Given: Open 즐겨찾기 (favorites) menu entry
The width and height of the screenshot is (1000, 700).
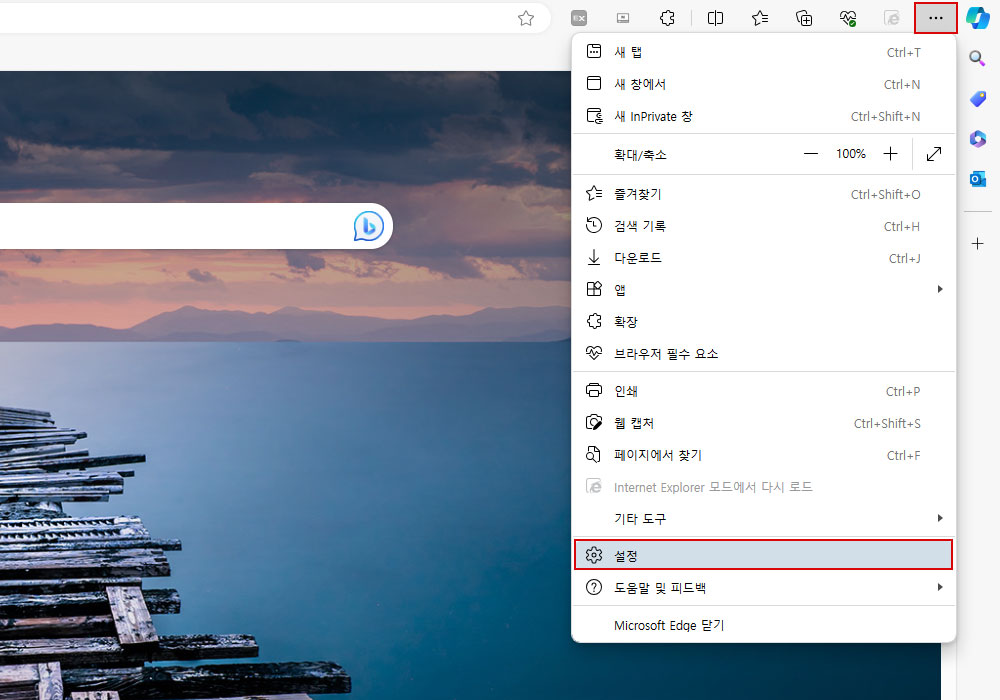Looking at the screenshot, I should 763,194.
